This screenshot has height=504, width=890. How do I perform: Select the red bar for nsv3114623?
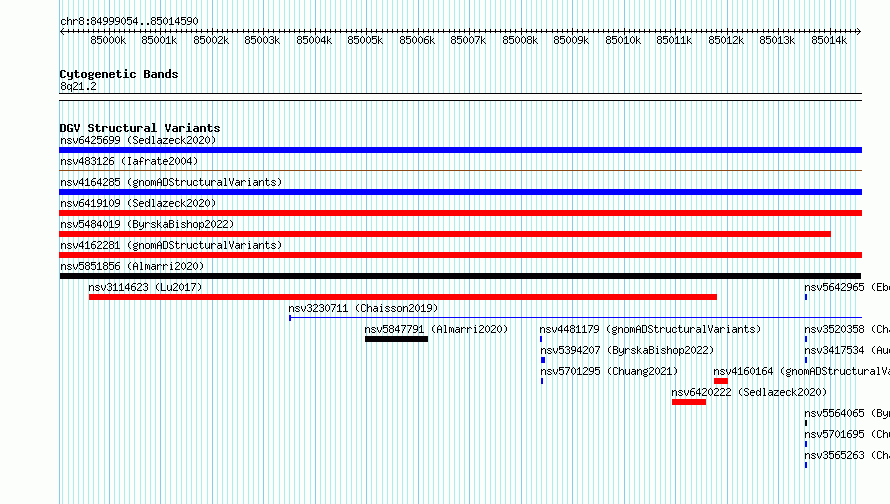[402, 297]
